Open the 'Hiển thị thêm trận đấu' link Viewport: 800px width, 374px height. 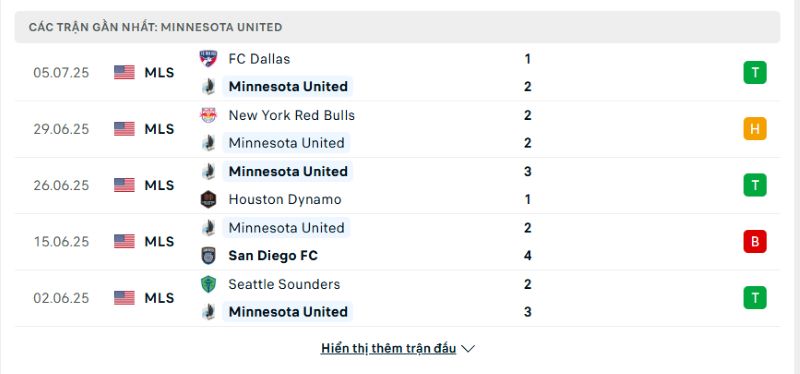coord(388,349)
